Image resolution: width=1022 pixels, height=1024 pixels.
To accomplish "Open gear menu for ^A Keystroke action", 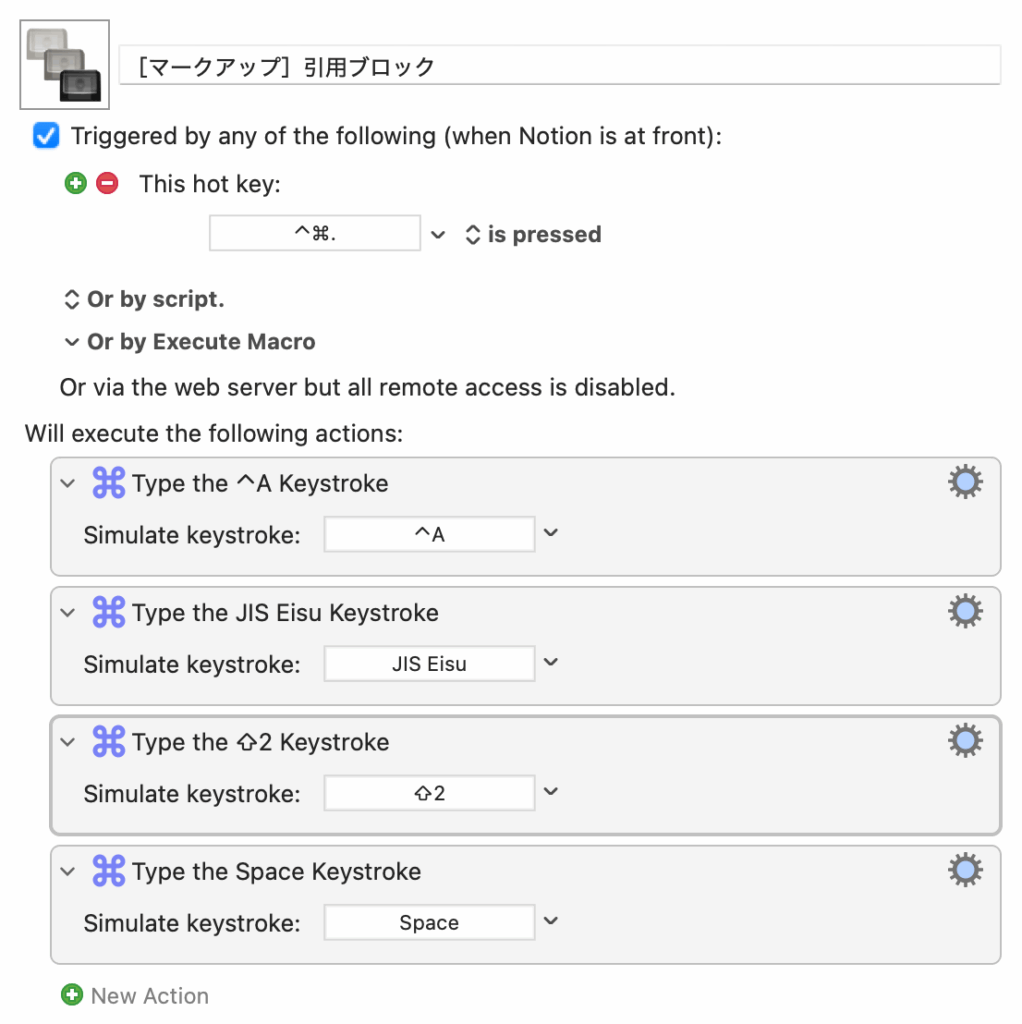I will click(x=964, y=483).
